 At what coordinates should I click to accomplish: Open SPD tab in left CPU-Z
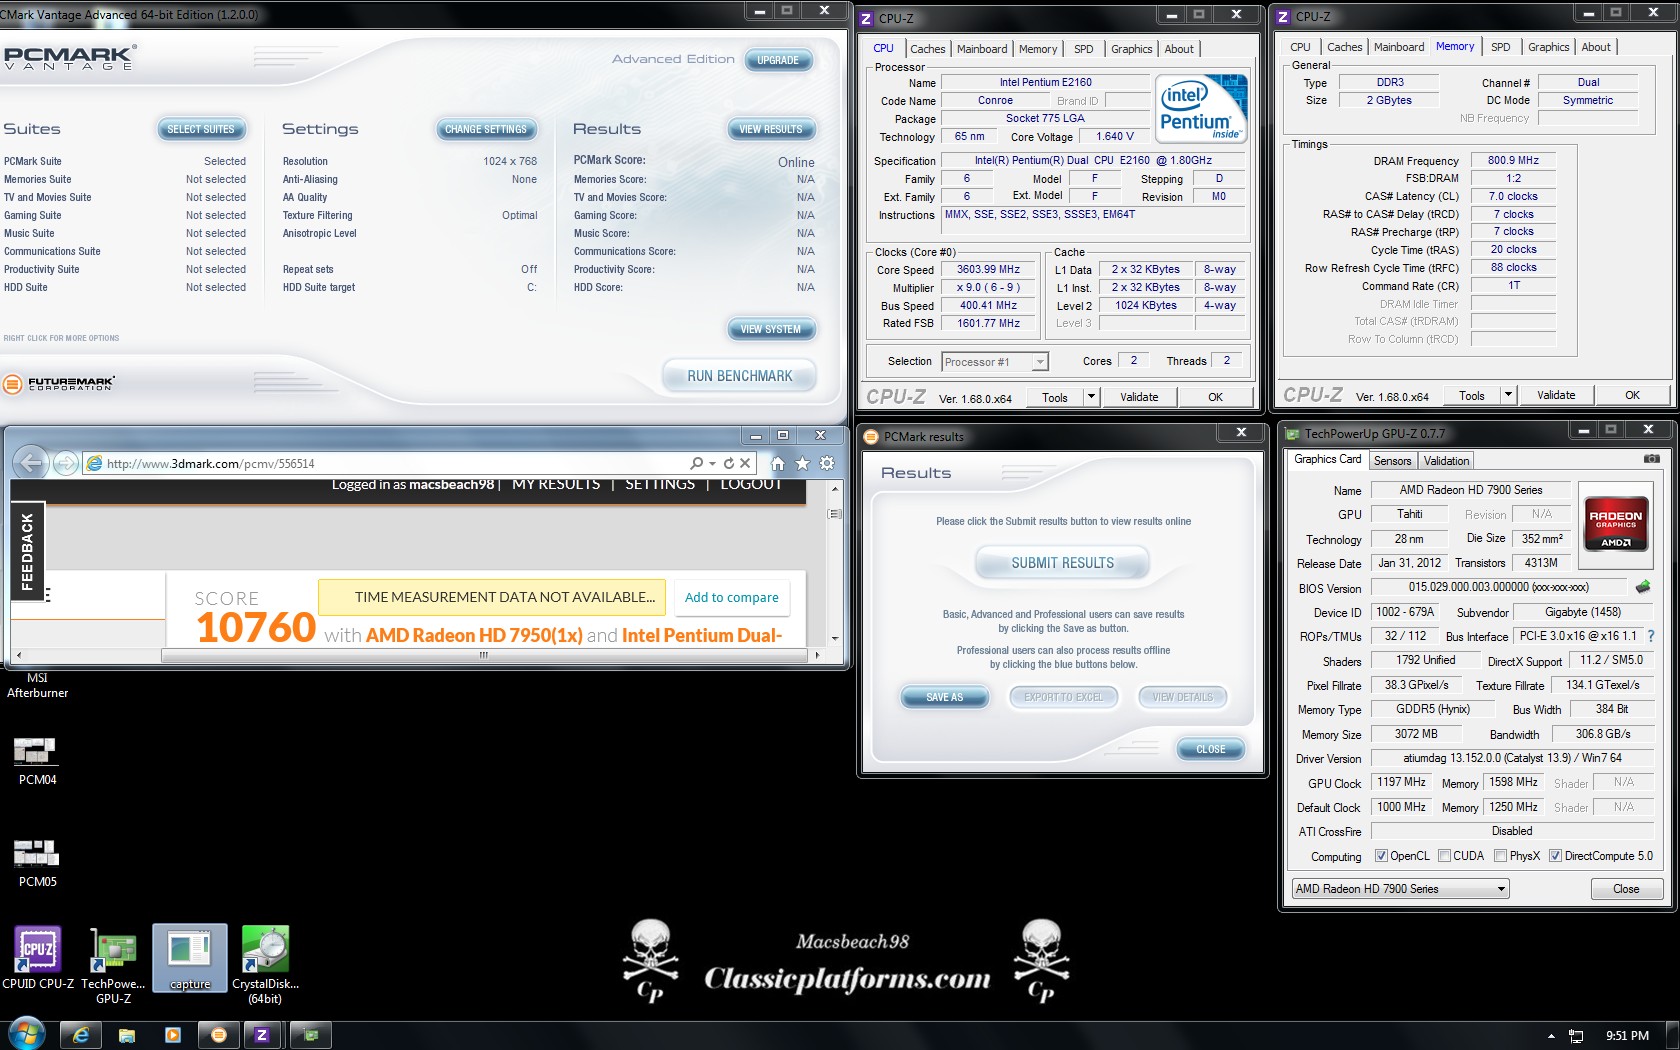click(x=1083, y=49)
